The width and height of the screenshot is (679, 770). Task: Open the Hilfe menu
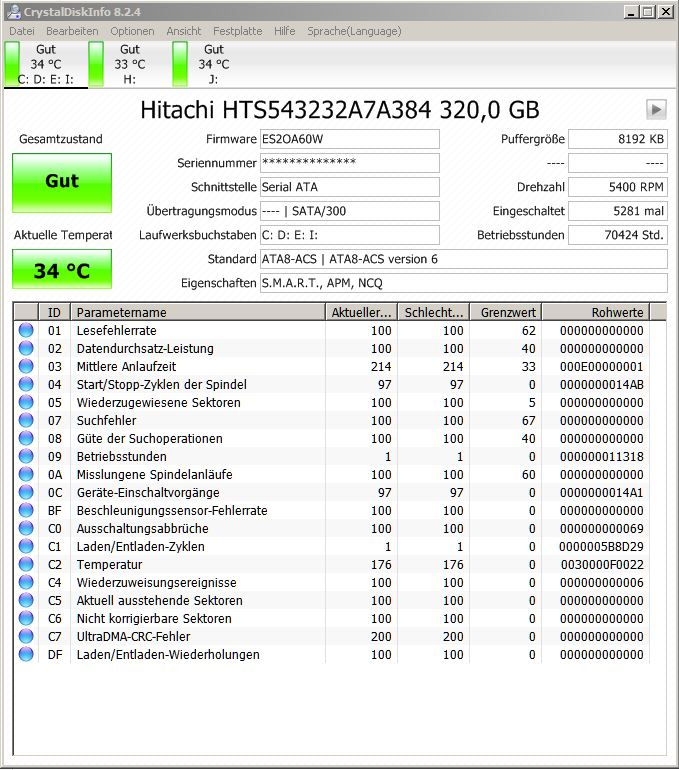[x=285, y=31]
